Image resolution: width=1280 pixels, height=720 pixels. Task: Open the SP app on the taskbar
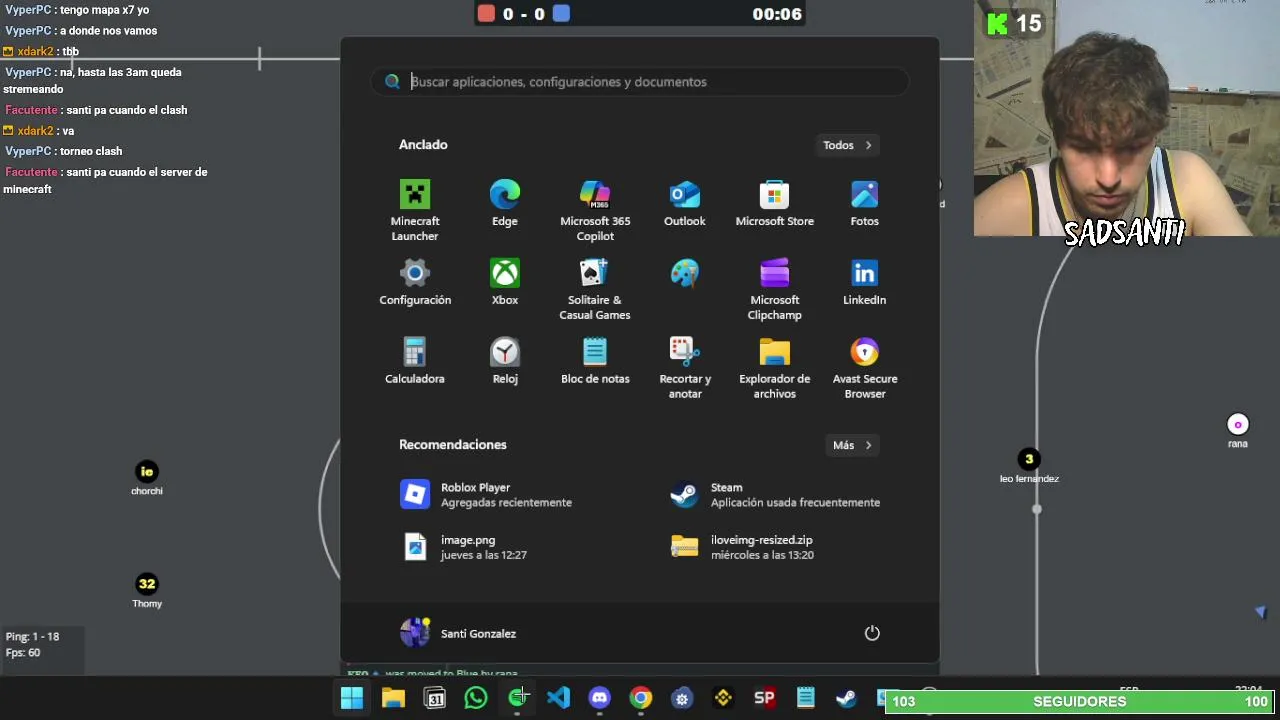(x=764, y=699)
